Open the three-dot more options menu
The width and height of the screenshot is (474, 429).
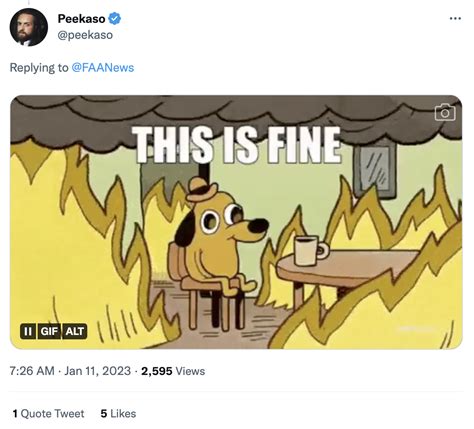click(455, 18)
